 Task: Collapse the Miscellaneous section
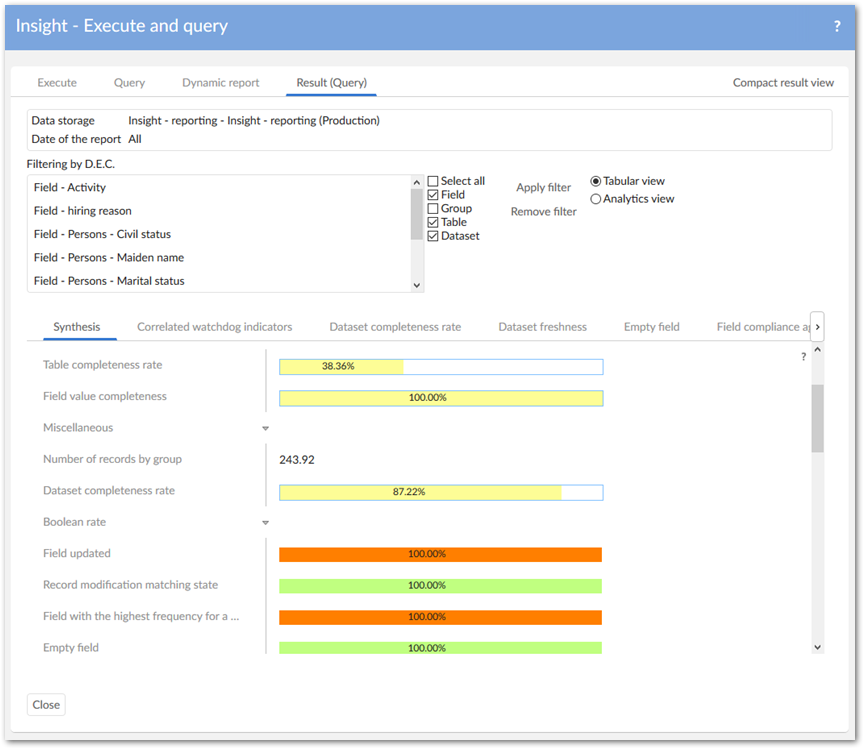pos(265,428)
